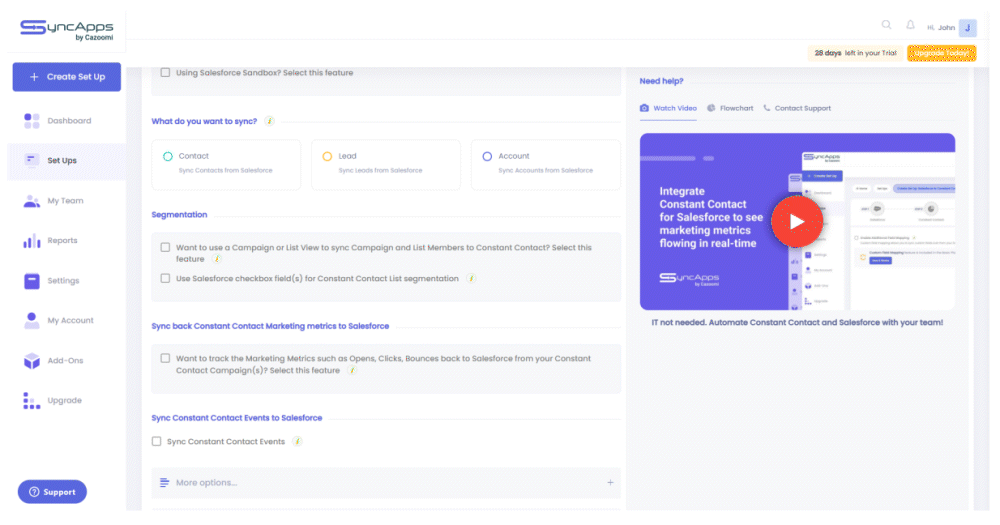1000x525 pixels.
Task: Enable Campaign or List View sync checkbox
Action: pos(165,248)
